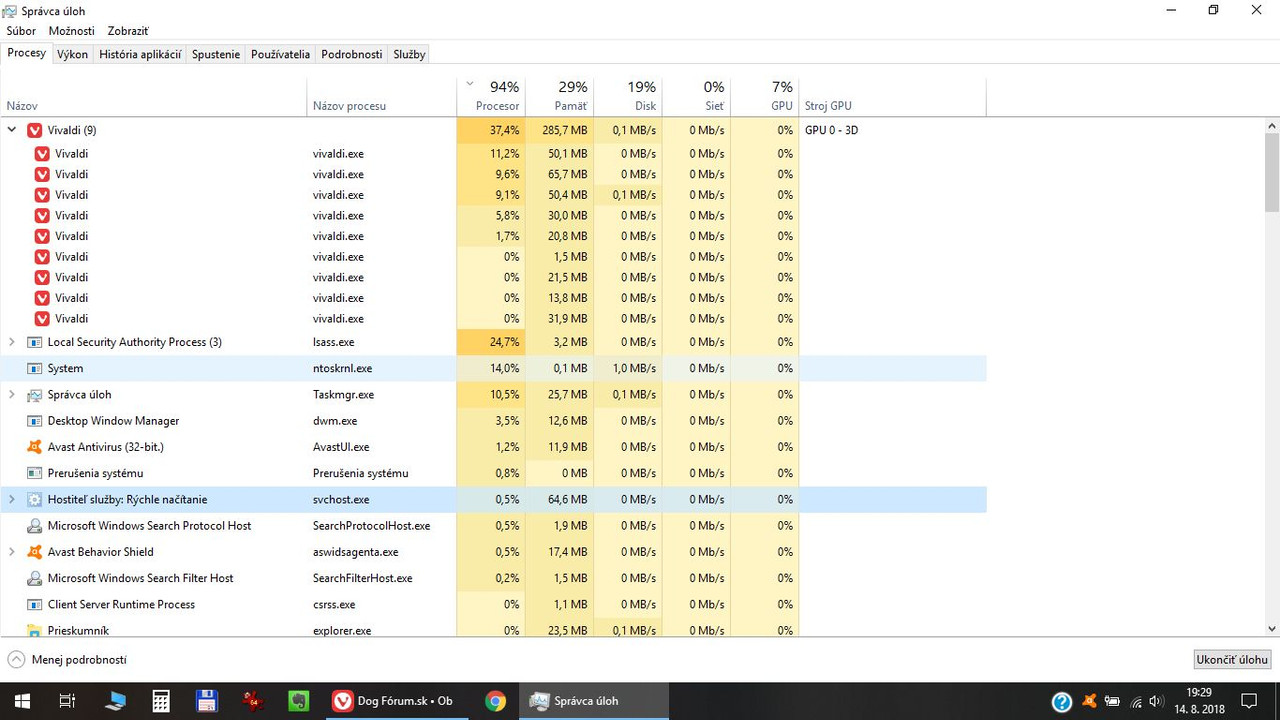Click the Hostiteľ služby gear icon
This screenshot has height=720, width=1280.
point(35,499)
